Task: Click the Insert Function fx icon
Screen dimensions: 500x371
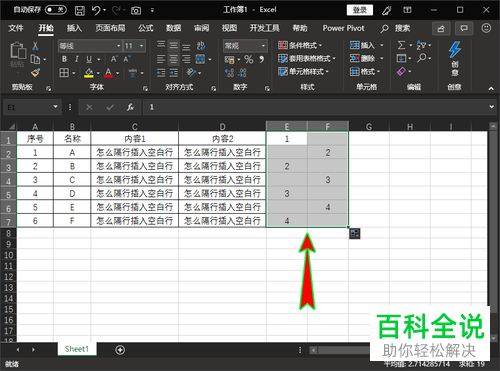Action: [x=130, y=107]
